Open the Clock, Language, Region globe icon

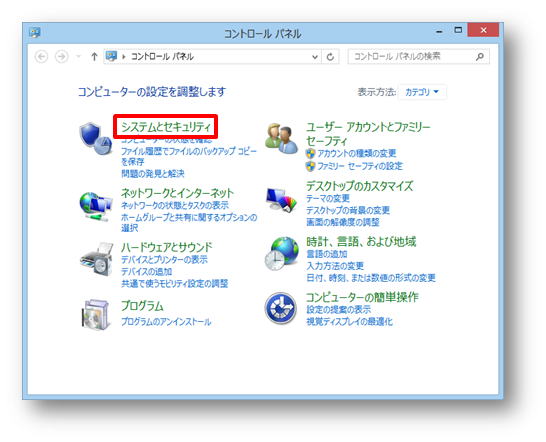(x=281, y=254)
